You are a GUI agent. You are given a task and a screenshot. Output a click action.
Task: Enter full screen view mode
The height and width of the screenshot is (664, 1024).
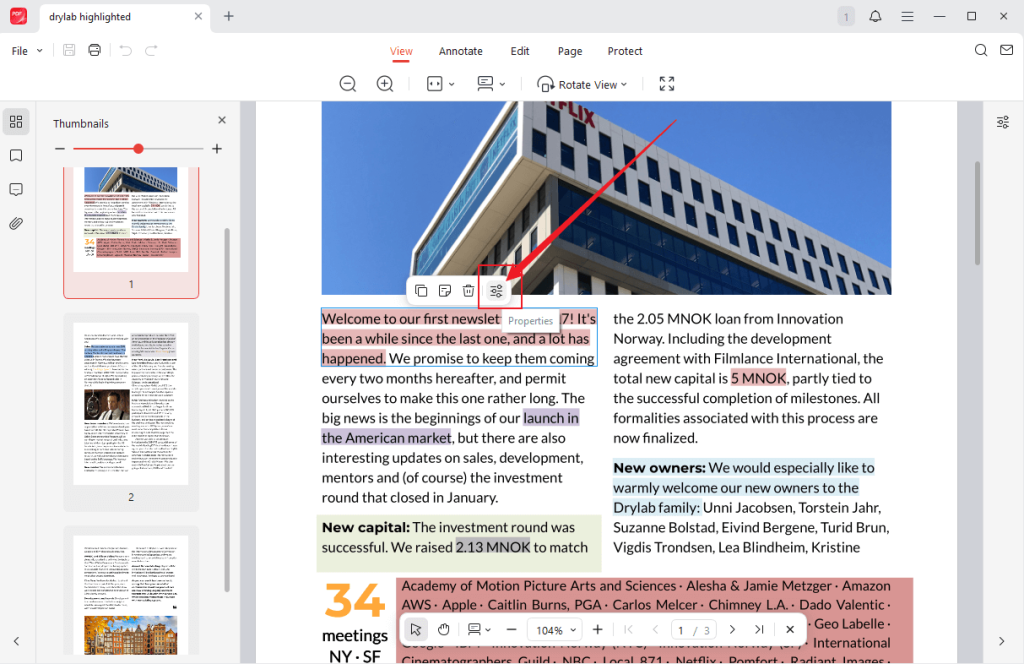click(x=666, y=84)
